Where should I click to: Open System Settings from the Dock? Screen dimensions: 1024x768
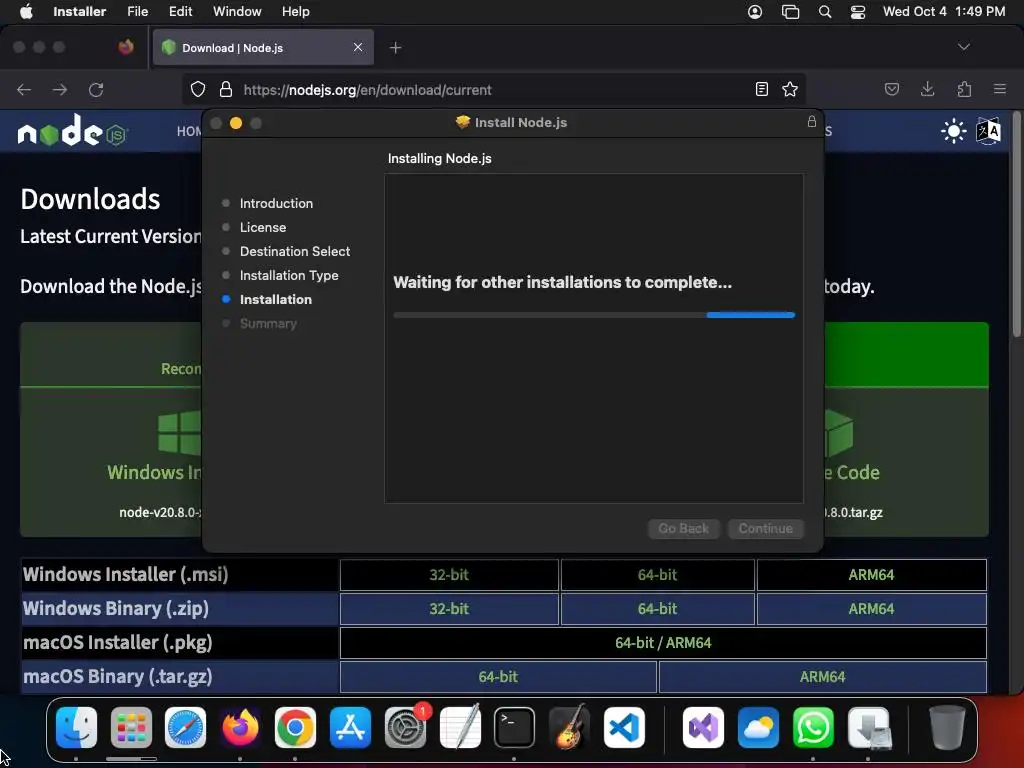[x=405, y=727]
